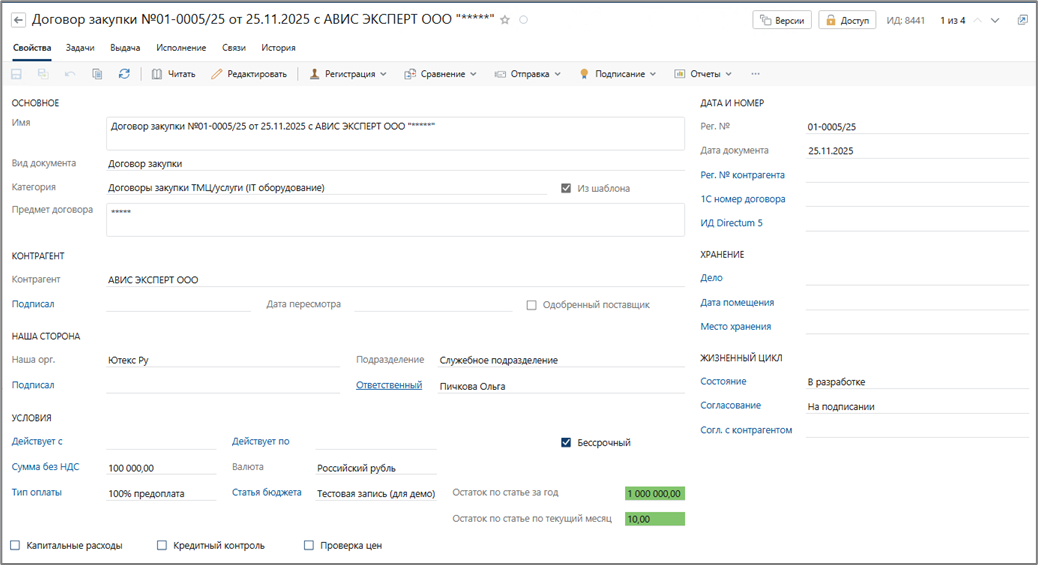Click the back arrow next to the document title
Screen dimensions: 1038x565
click(x=18, y=20)
